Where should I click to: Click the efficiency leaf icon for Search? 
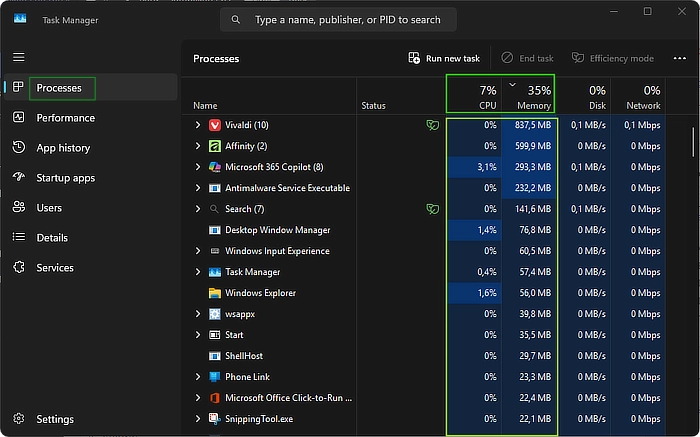coord(433,209)
